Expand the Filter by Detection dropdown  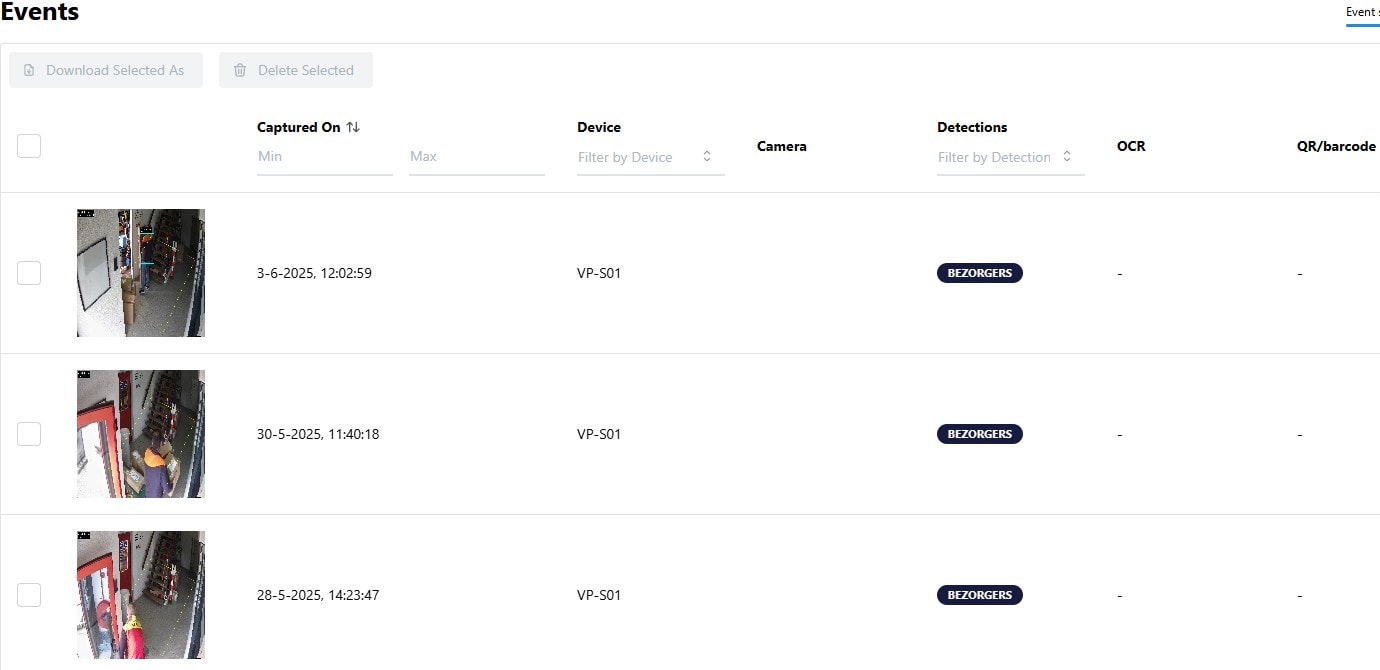point(1010,157)
